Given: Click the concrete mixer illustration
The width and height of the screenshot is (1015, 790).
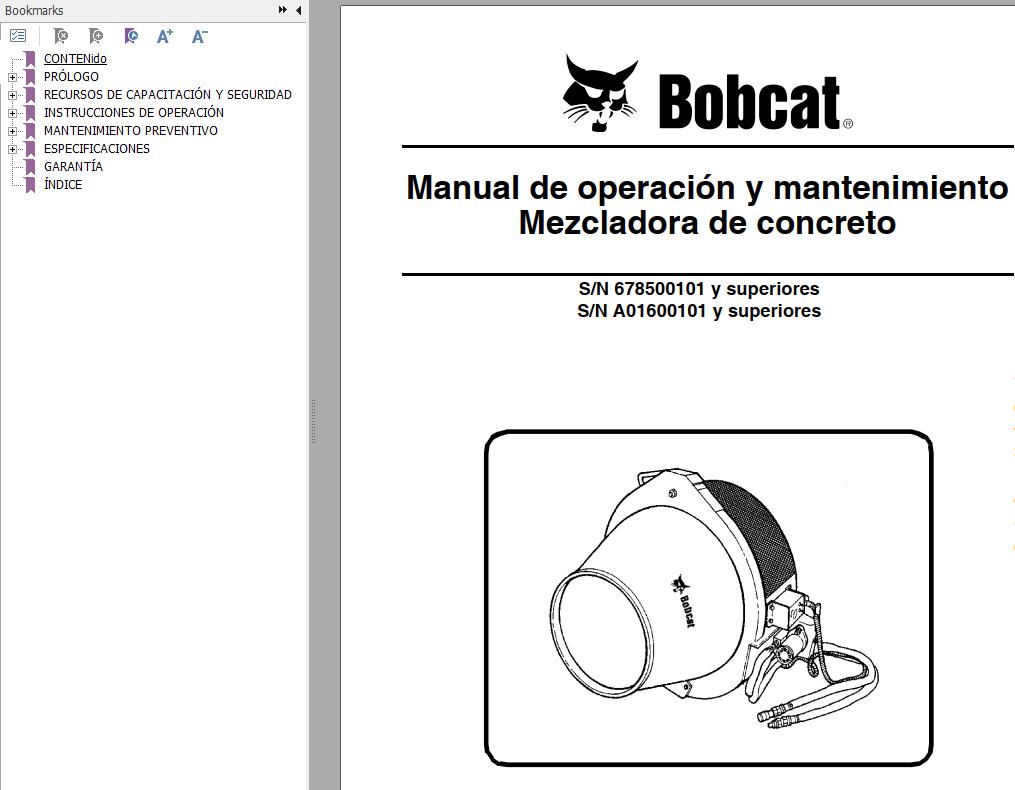Looking at the screenshot, I should (x=708, y=598).
